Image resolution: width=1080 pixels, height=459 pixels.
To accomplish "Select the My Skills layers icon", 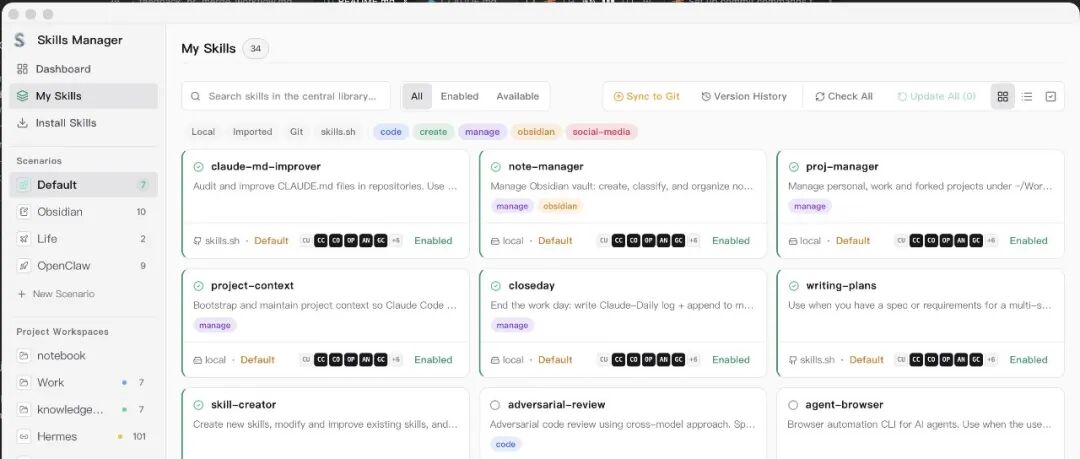I will (x=22, y=96).
